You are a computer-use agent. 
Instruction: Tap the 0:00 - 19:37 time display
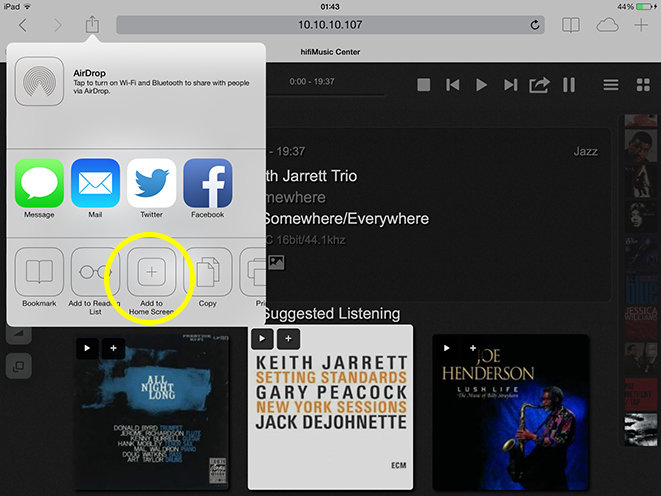(312, 82)
